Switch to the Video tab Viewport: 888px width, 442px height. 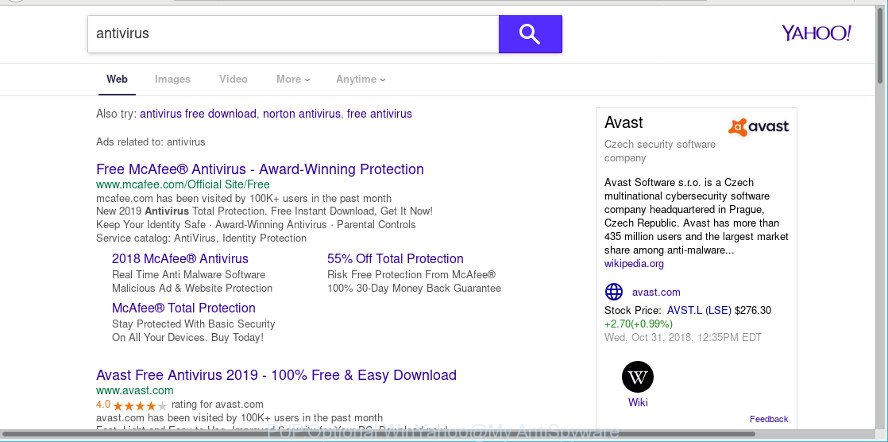[233, 79]
